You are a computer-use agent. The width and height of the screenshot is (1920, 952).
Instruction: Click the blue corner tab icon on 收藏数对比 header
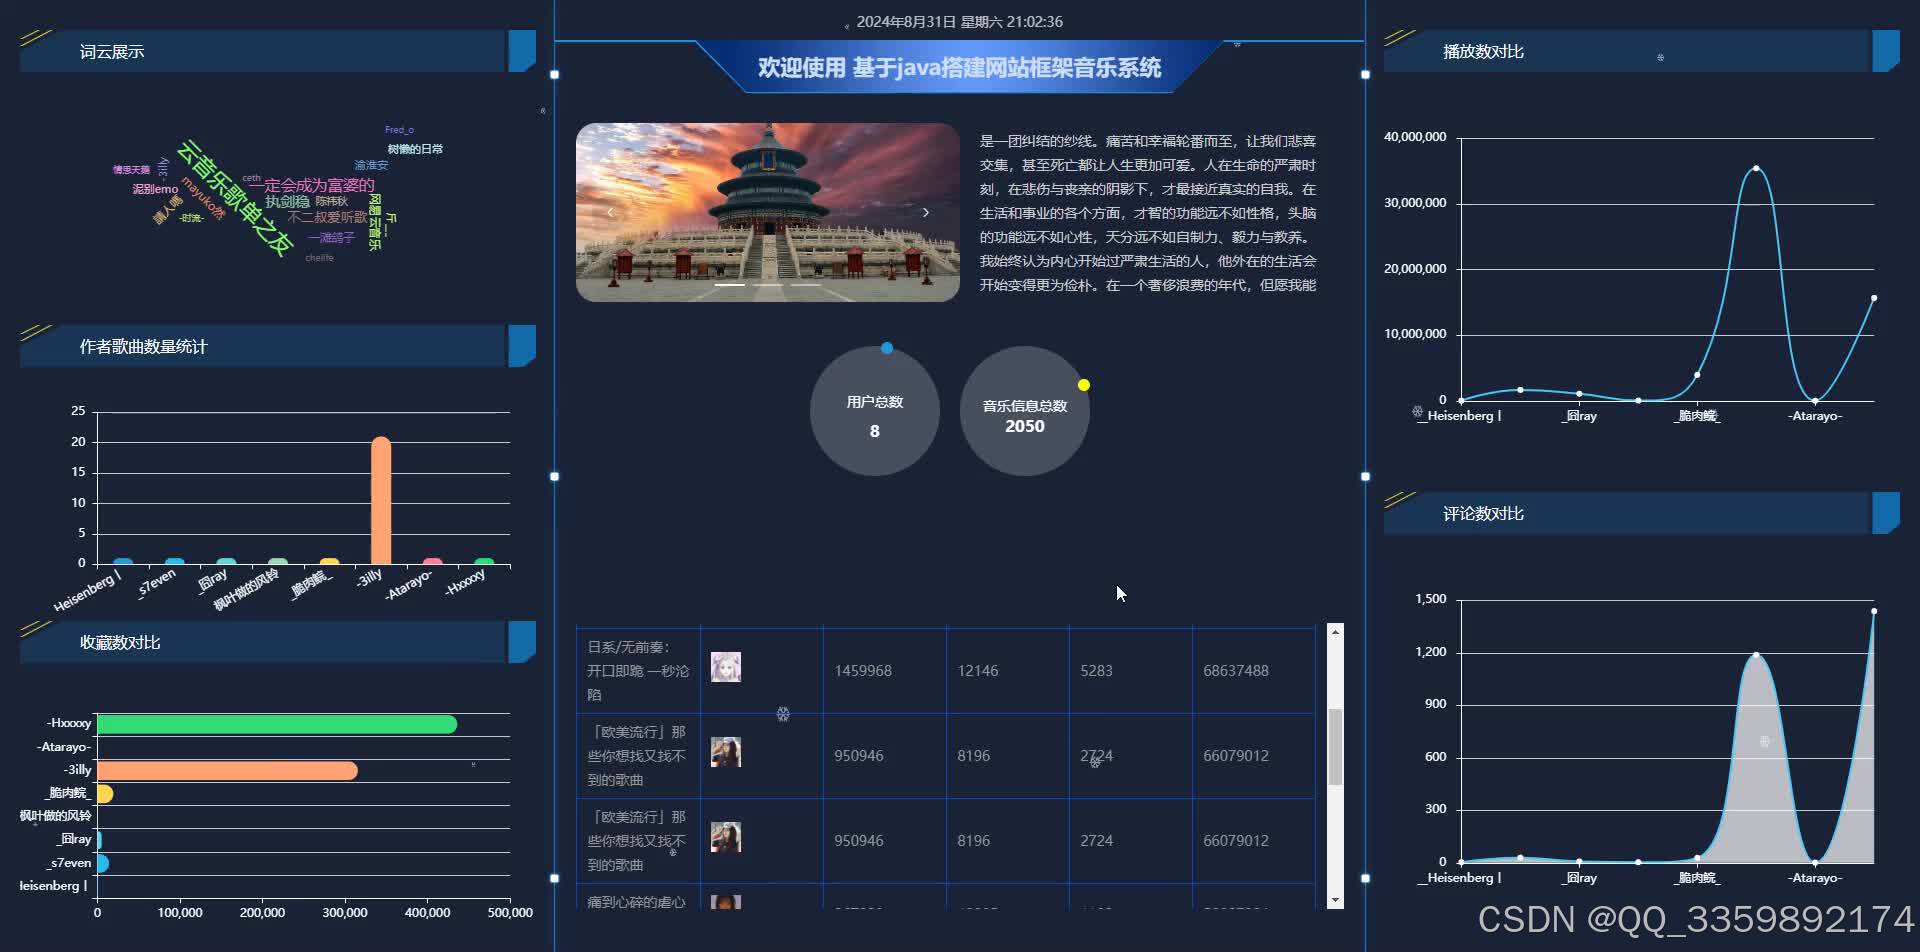[x=522, y=642]
